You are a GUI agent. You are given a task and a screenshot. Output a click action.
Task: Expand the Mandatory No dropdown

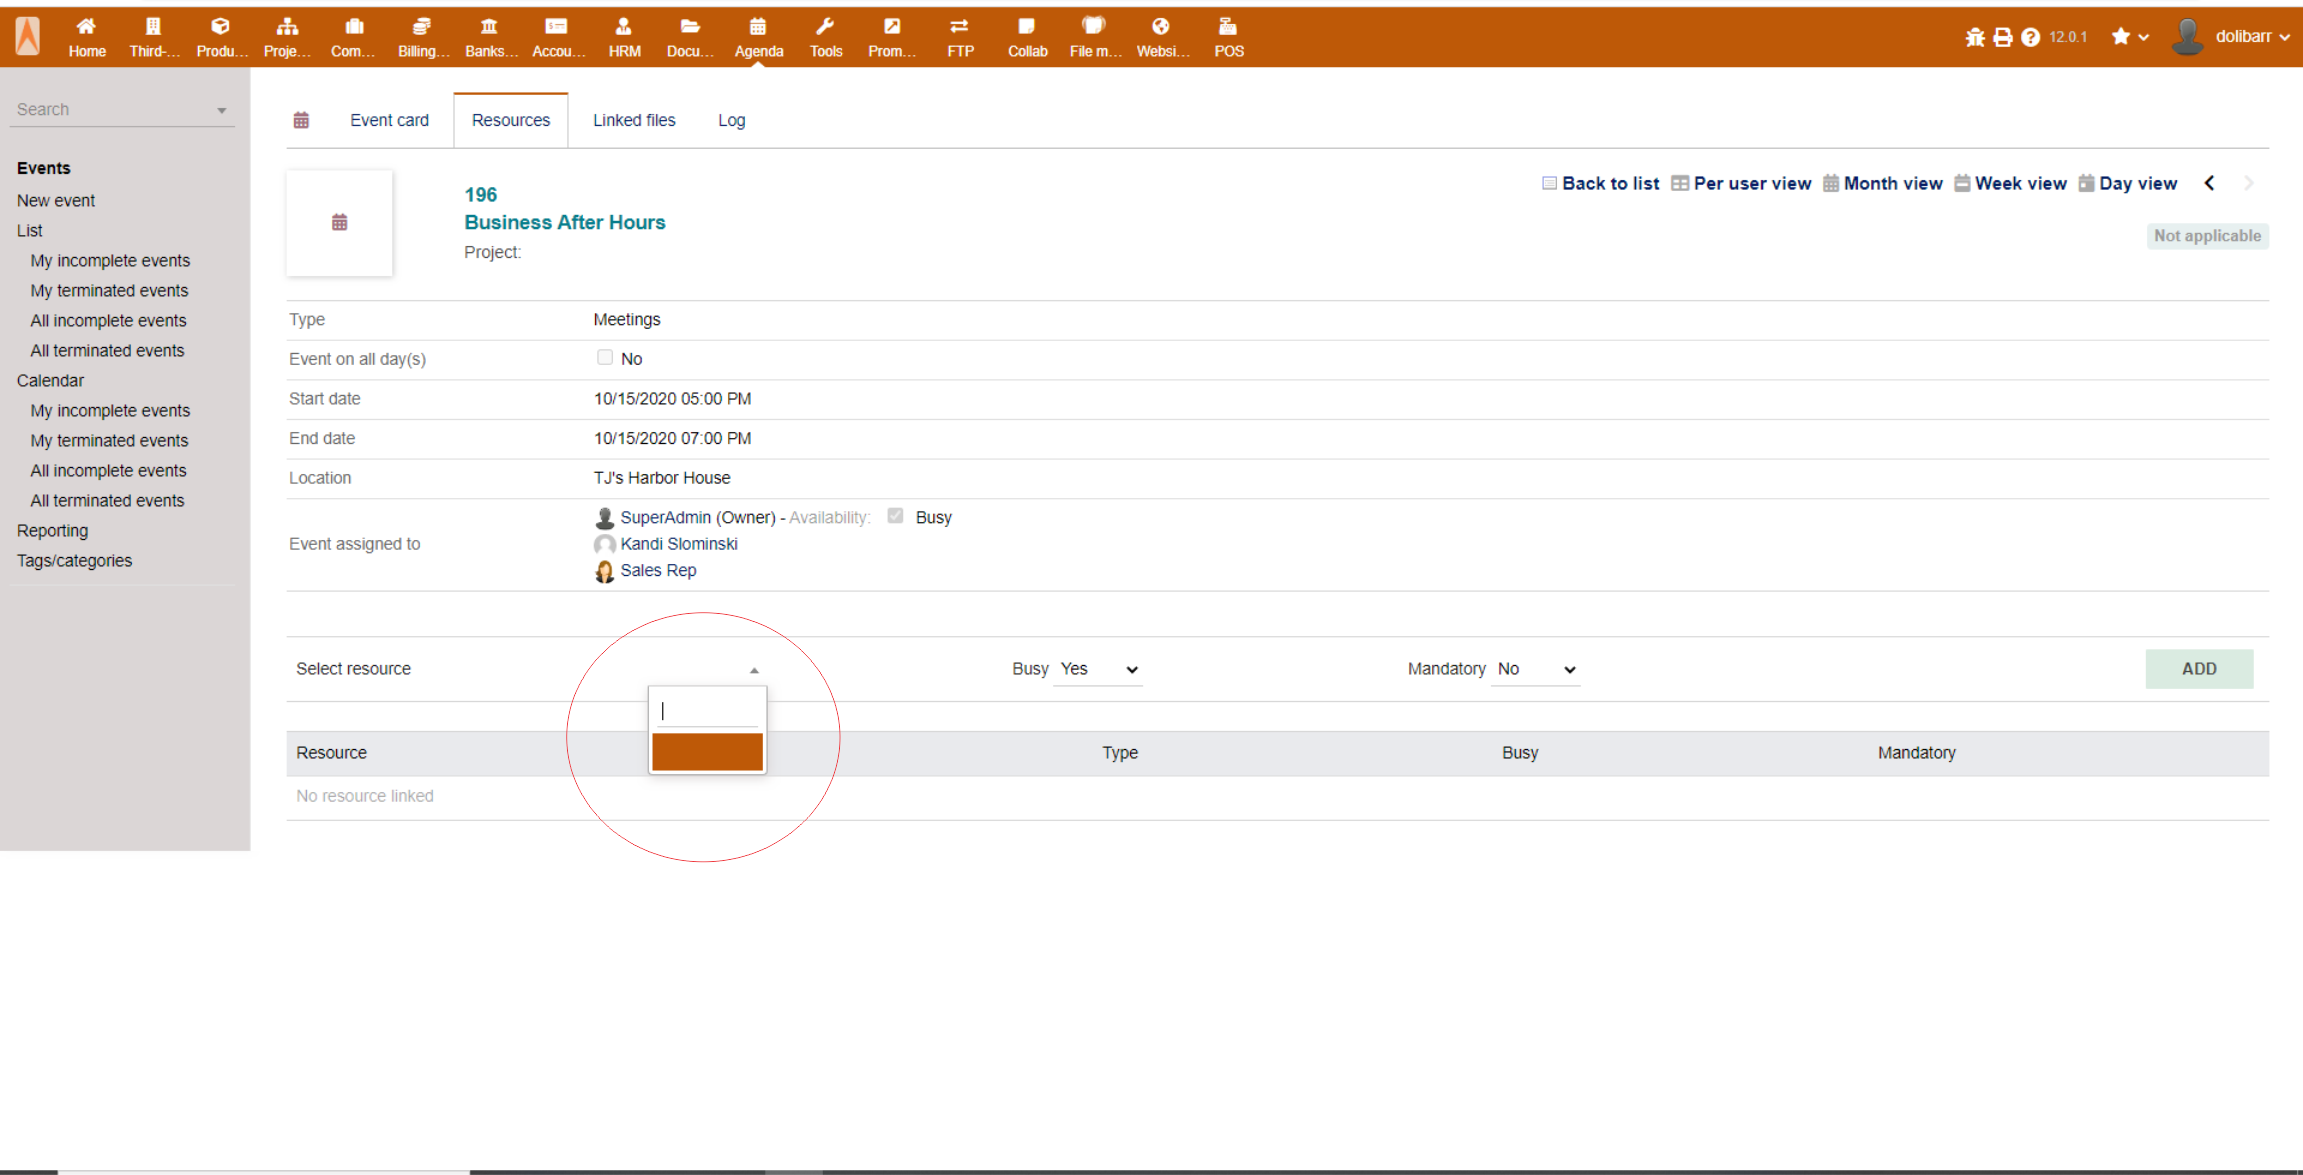(x=1537, y=669)
